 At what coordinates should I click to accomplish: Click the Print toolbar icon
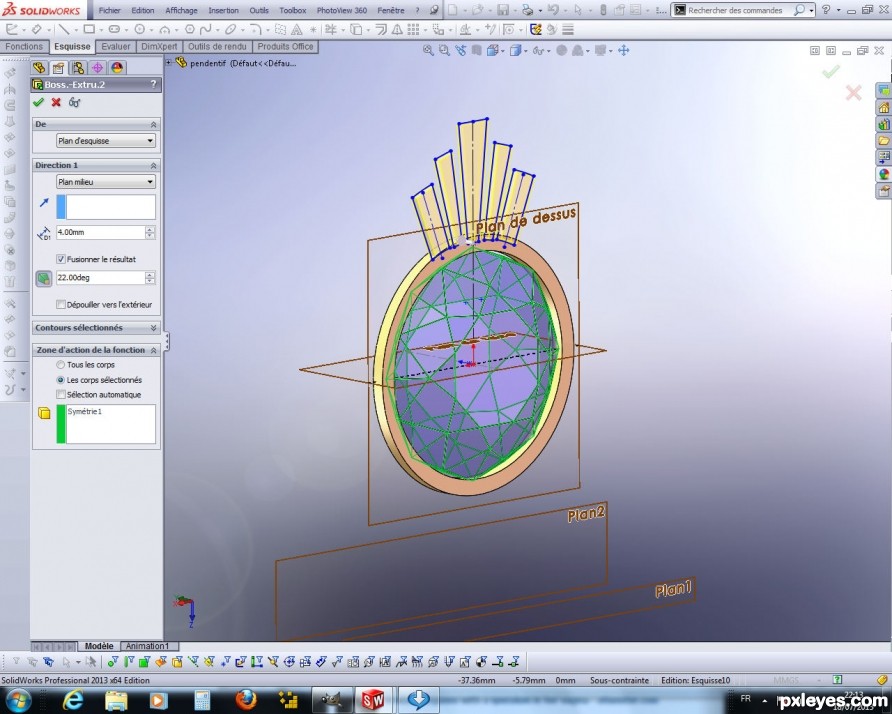[x=527, y=10]
